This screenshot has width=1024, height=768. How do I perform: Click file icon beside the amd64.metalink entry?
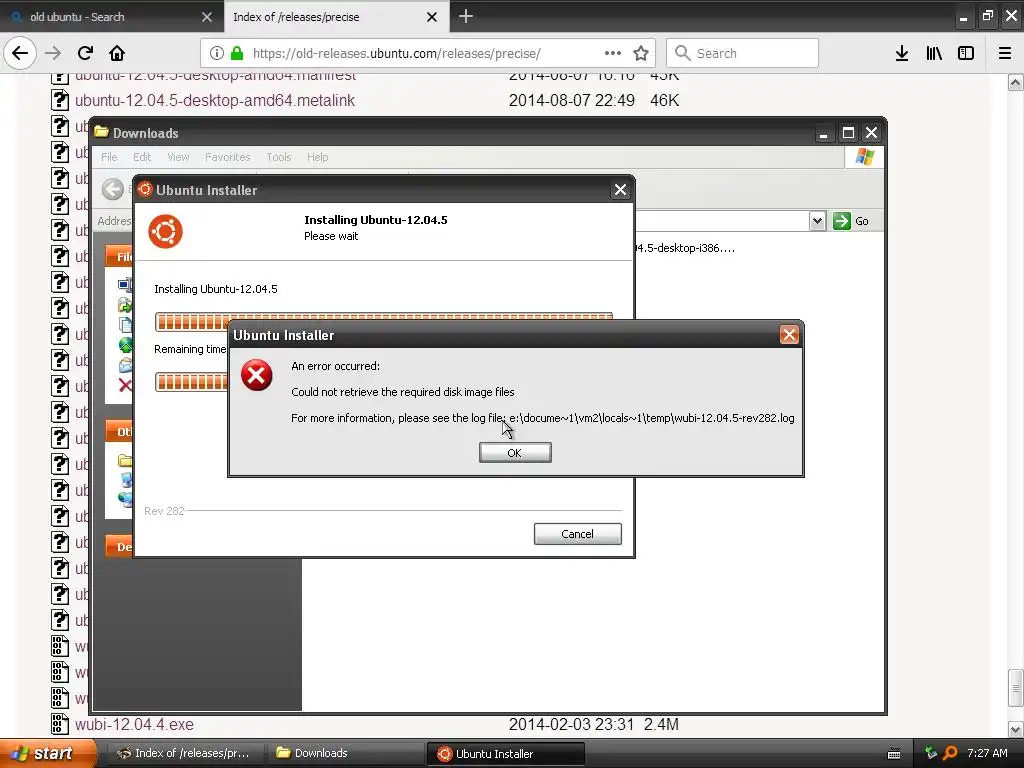tap(59, 100)
